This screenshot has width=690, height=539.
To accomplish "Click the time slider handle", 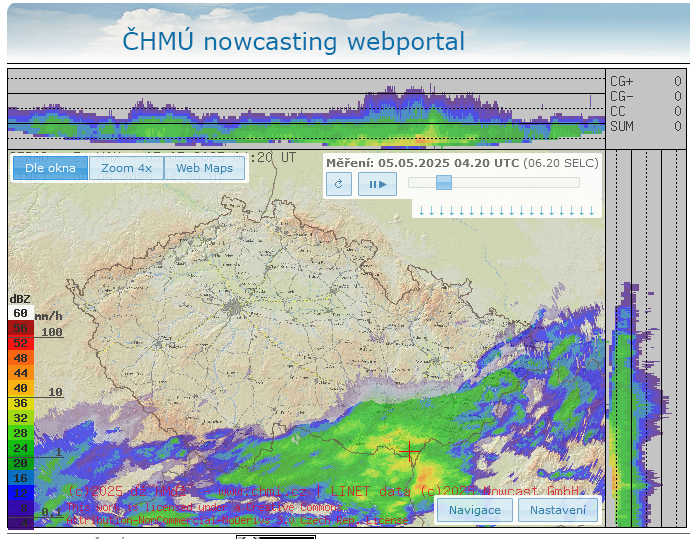I will point(444,183).
